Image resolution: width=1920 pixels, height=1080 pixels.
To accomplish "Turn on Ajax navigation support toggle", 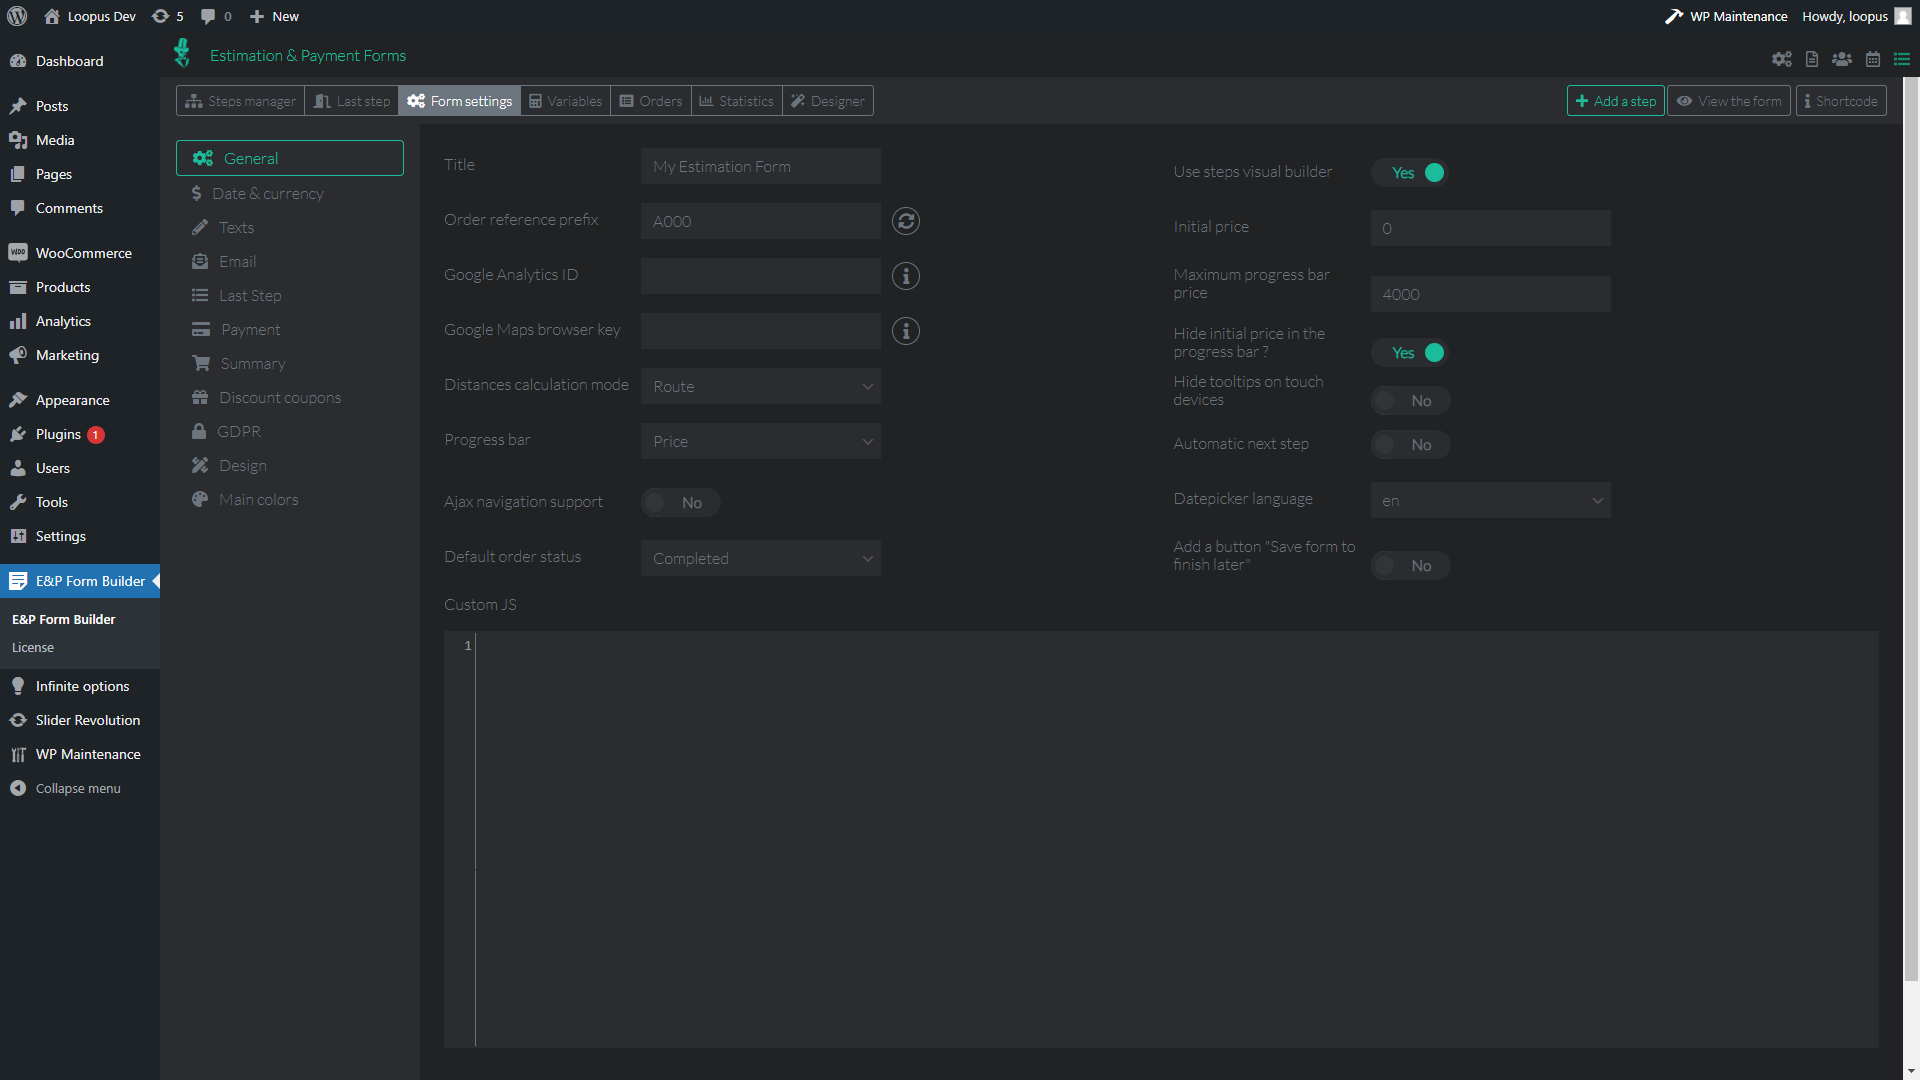I will 681,503.
